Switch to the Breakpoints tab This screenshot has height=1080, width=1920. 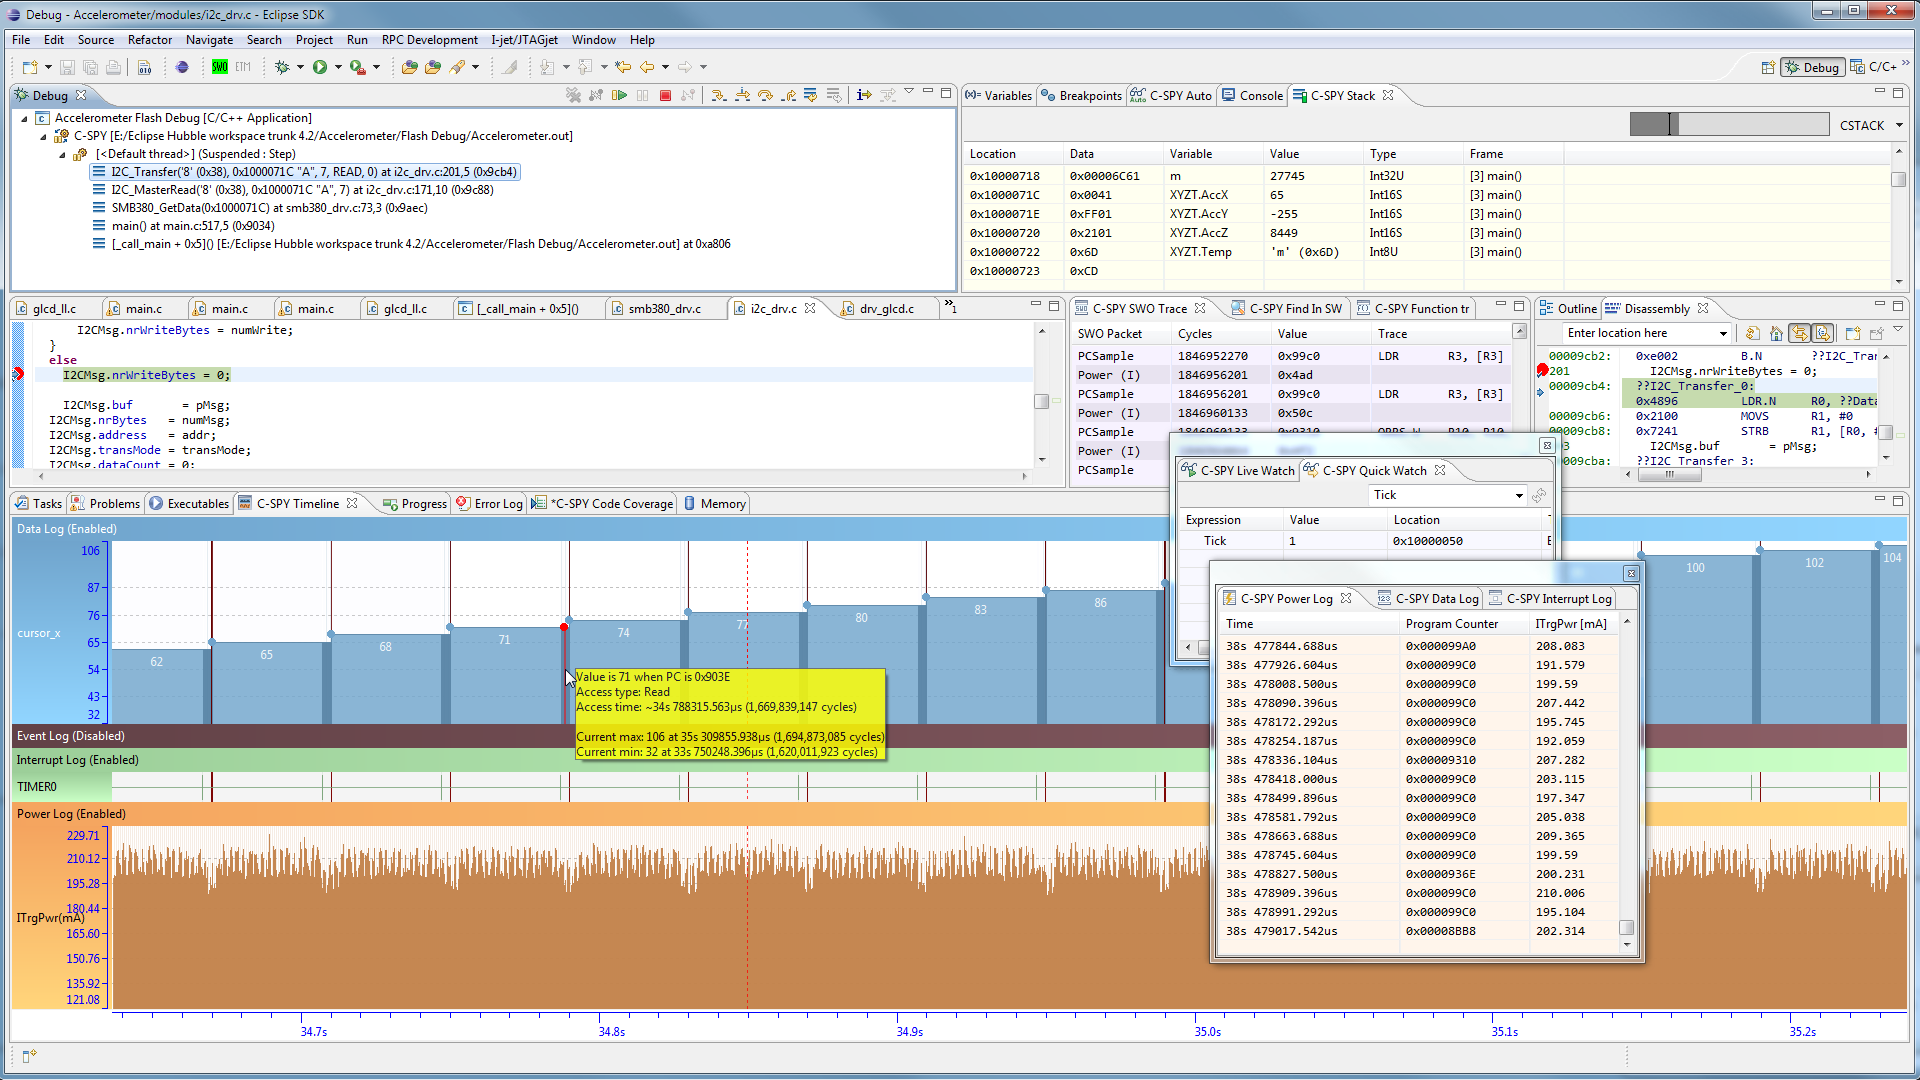[1081, 96]
